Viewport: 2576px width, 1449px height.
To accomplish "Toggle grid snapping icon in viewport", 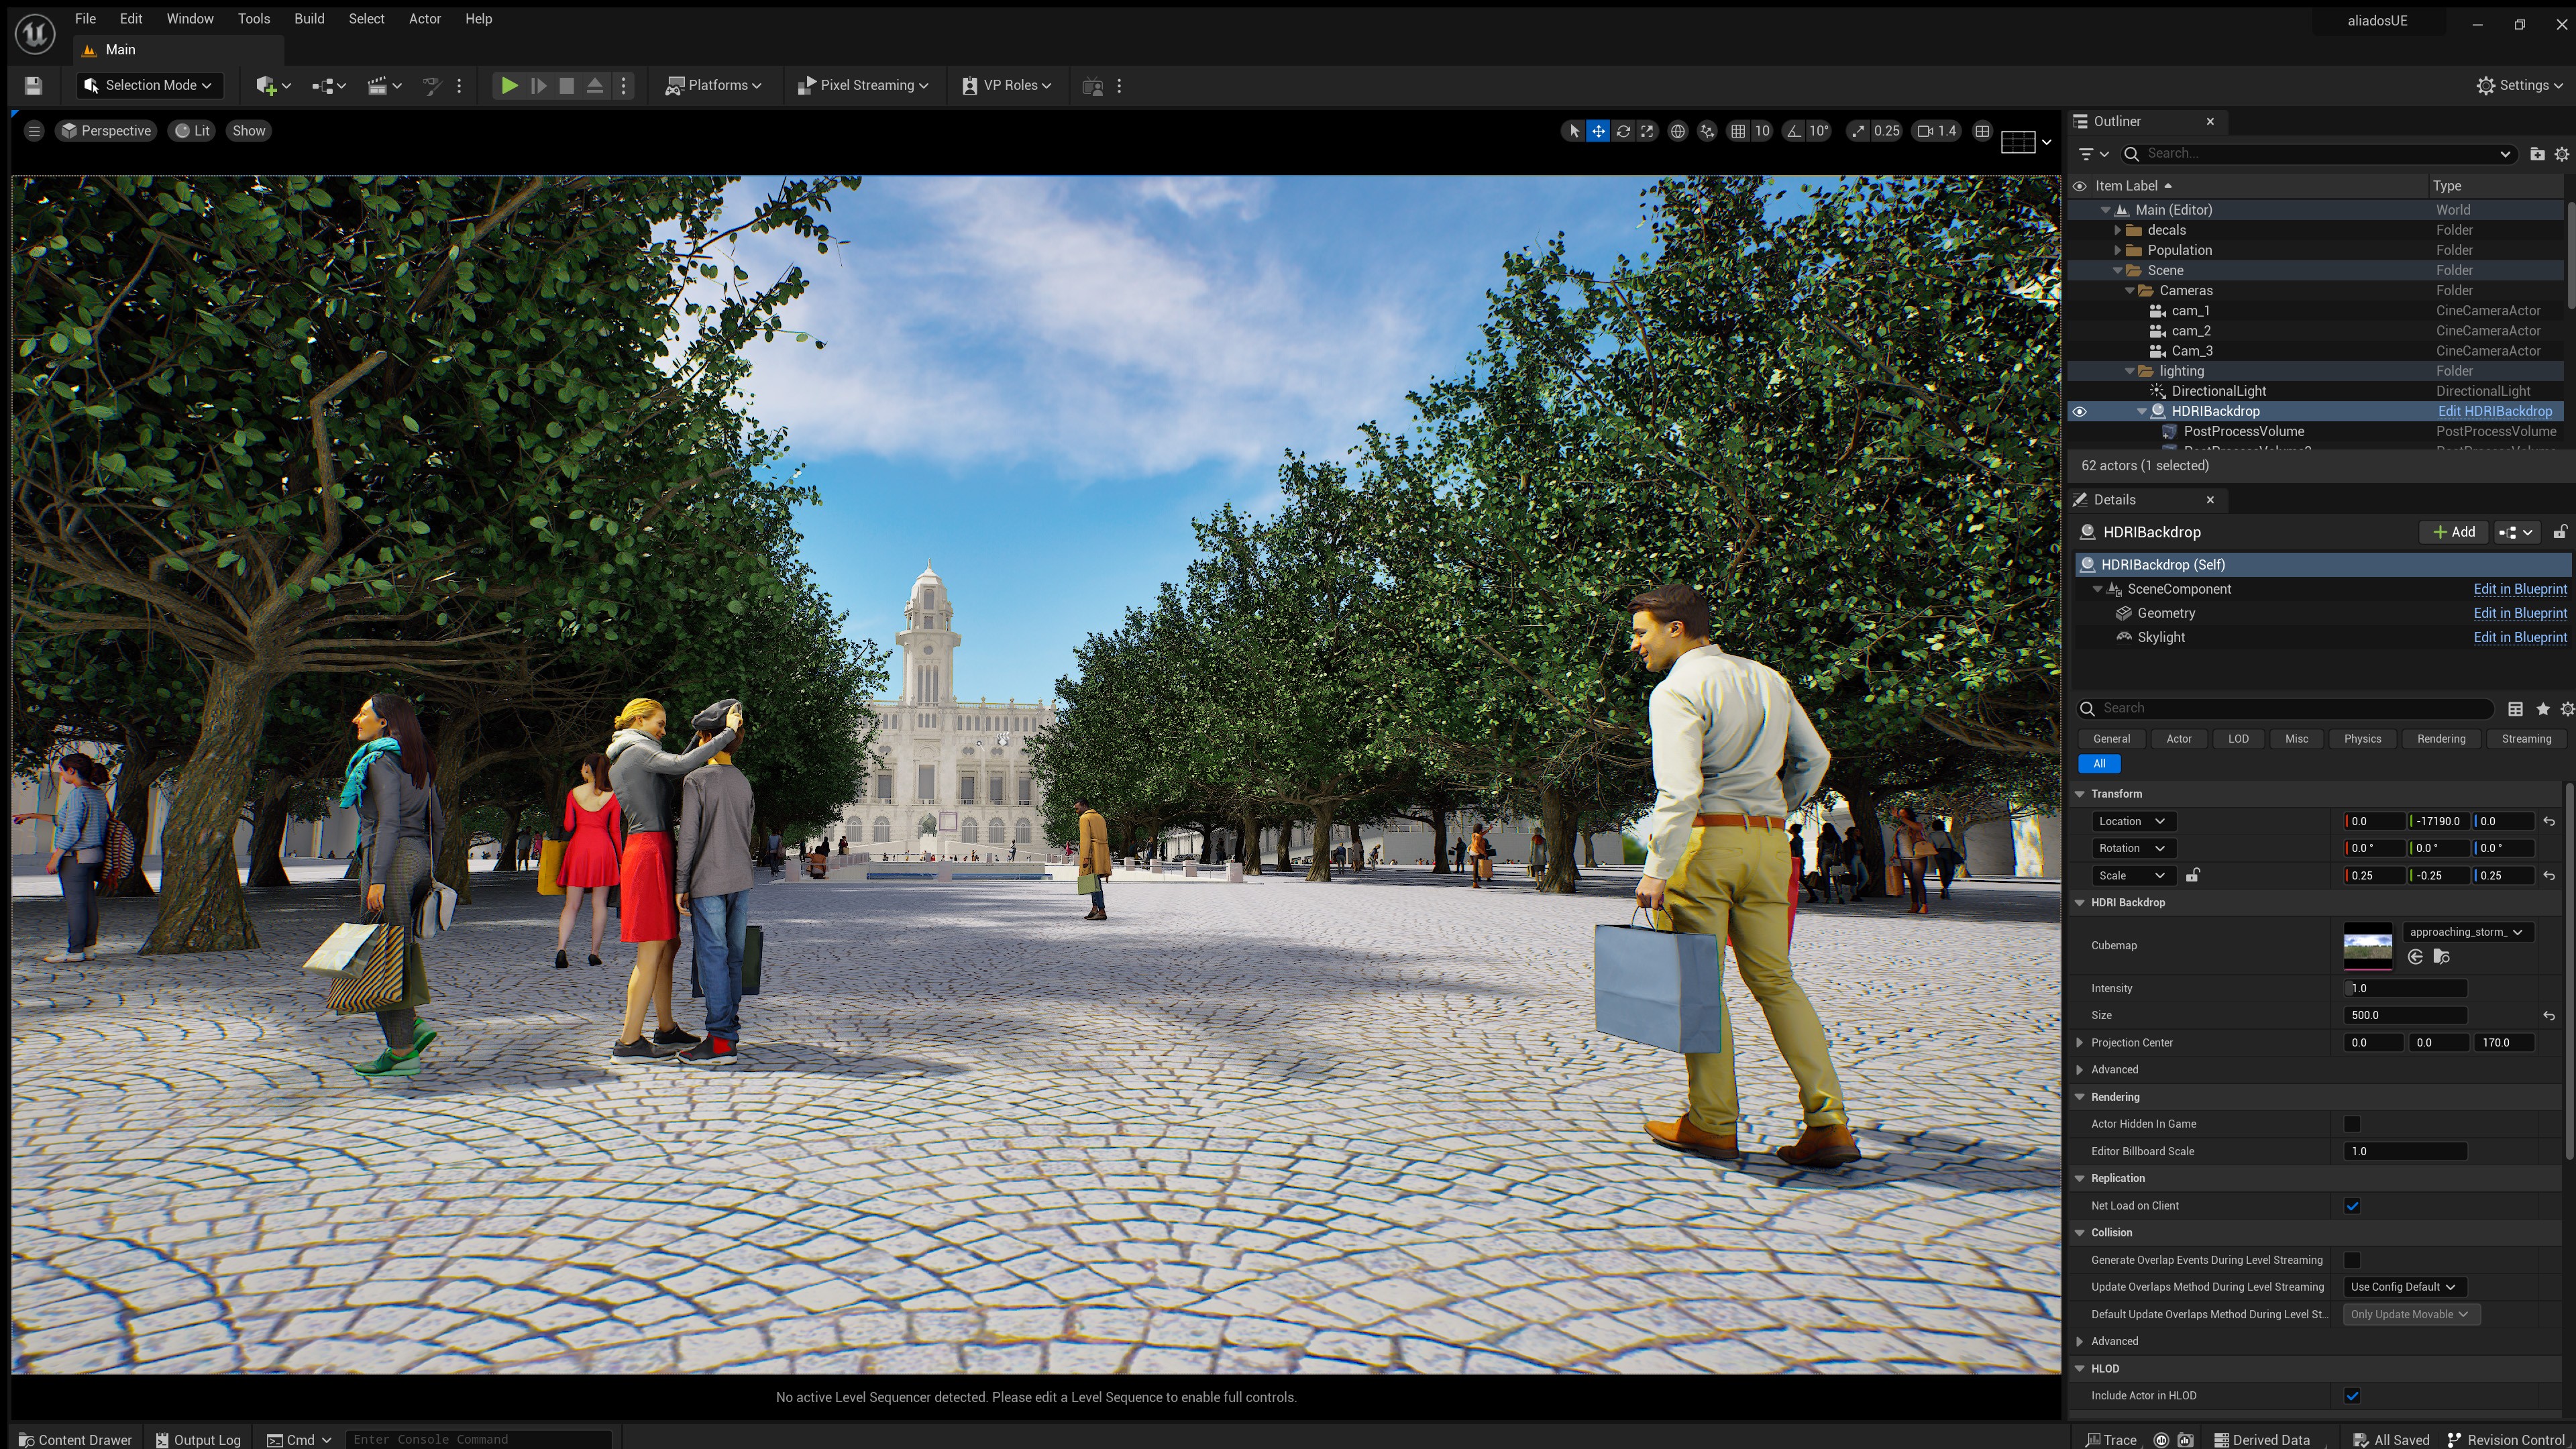I will 1738,131.
